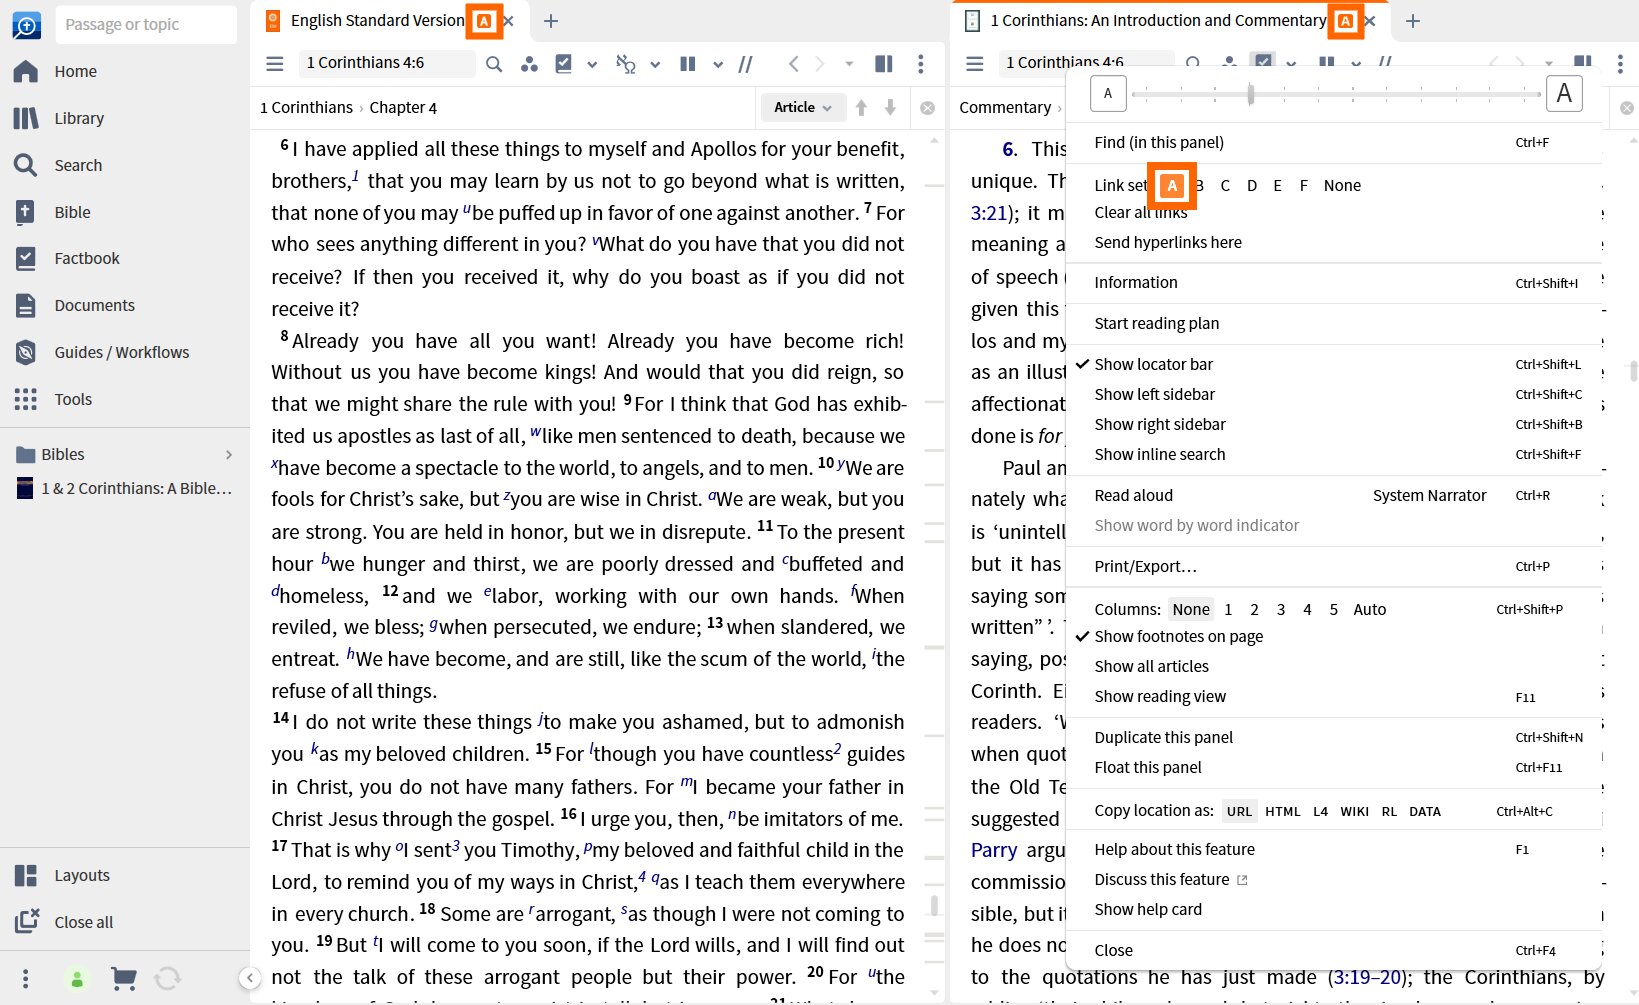Image resolution: width=1639 pixels, height=1005 pixels.
Task: Select link set None
Action: [x=1342, y=185]
